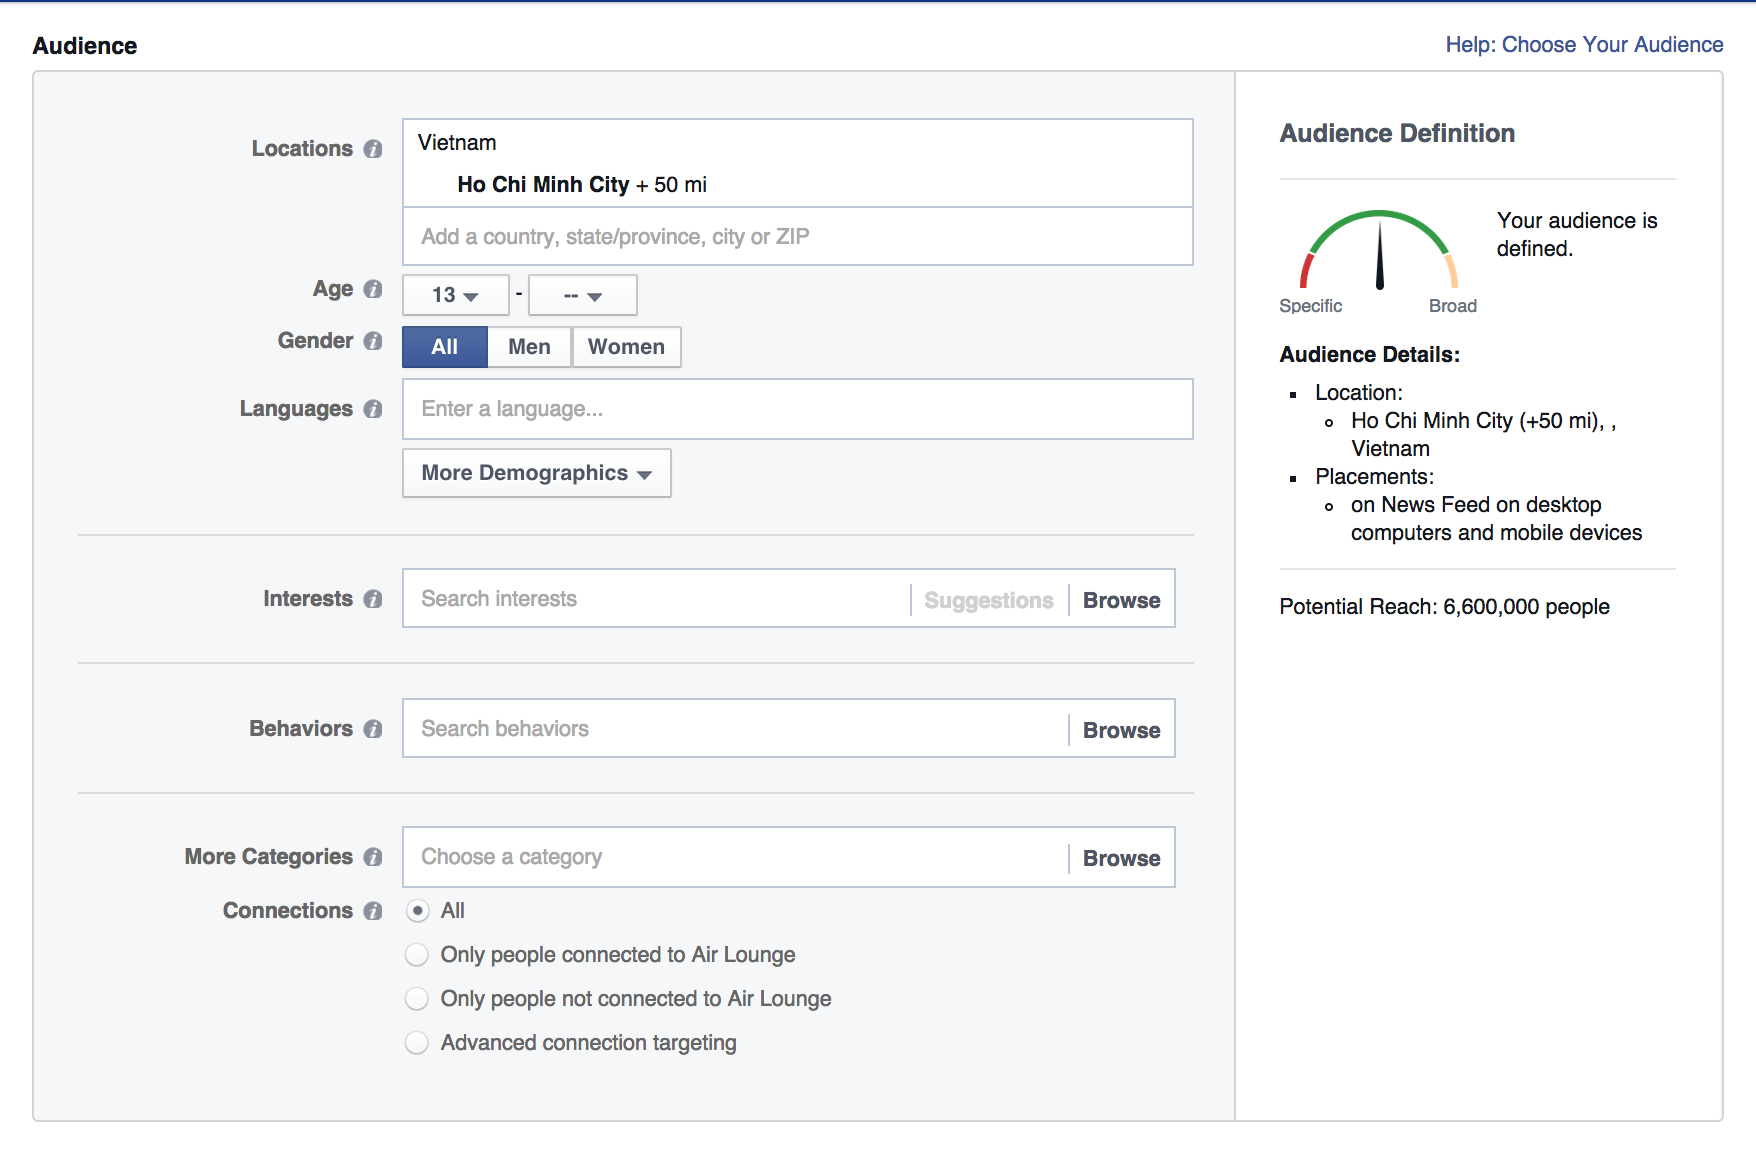
Task: Click the audience size gauge meter
Action: (x=1379, y=250)
